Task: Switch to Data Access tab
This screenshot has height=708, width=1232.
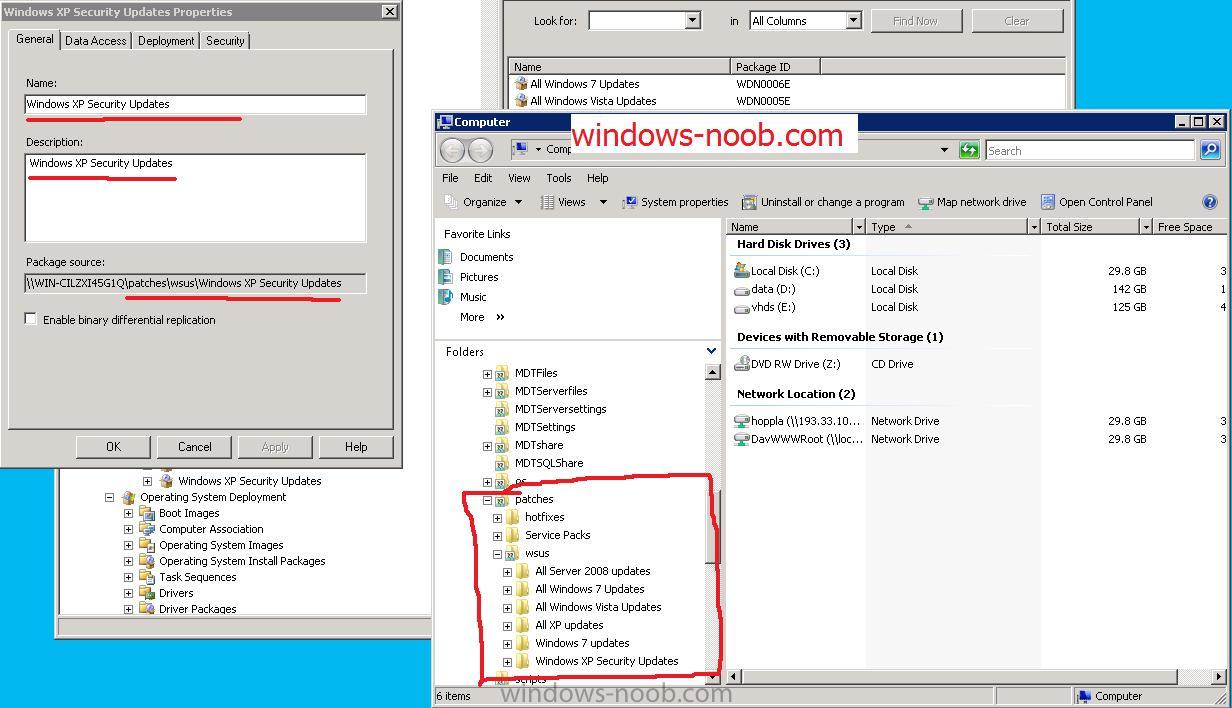Action: point(95,41)
